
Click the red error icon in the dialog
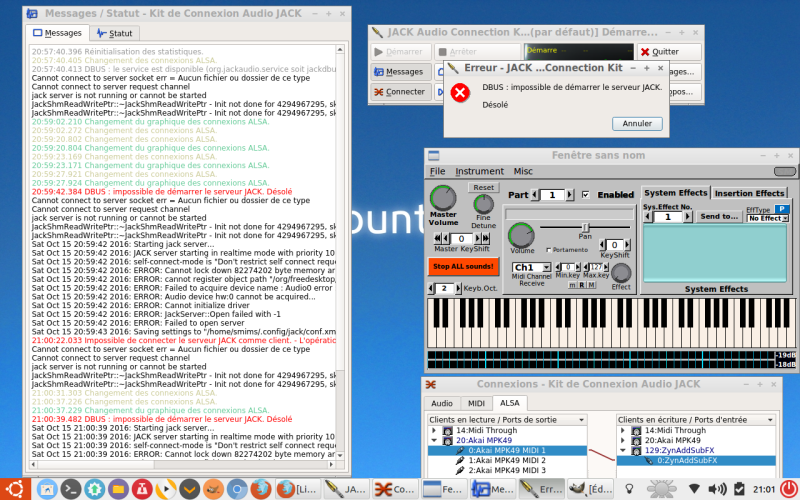(x=460, y=93)
